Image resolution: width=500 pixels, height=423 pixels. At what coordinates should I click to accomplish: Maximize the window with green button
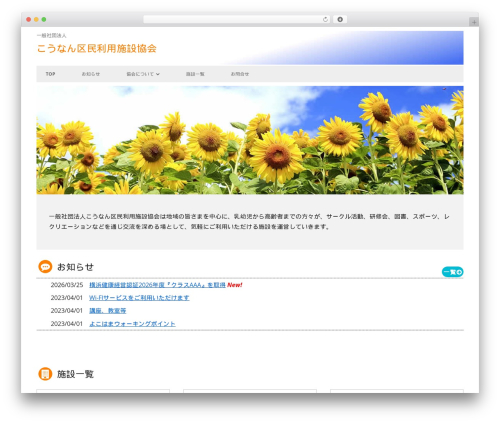pos(44,20)
